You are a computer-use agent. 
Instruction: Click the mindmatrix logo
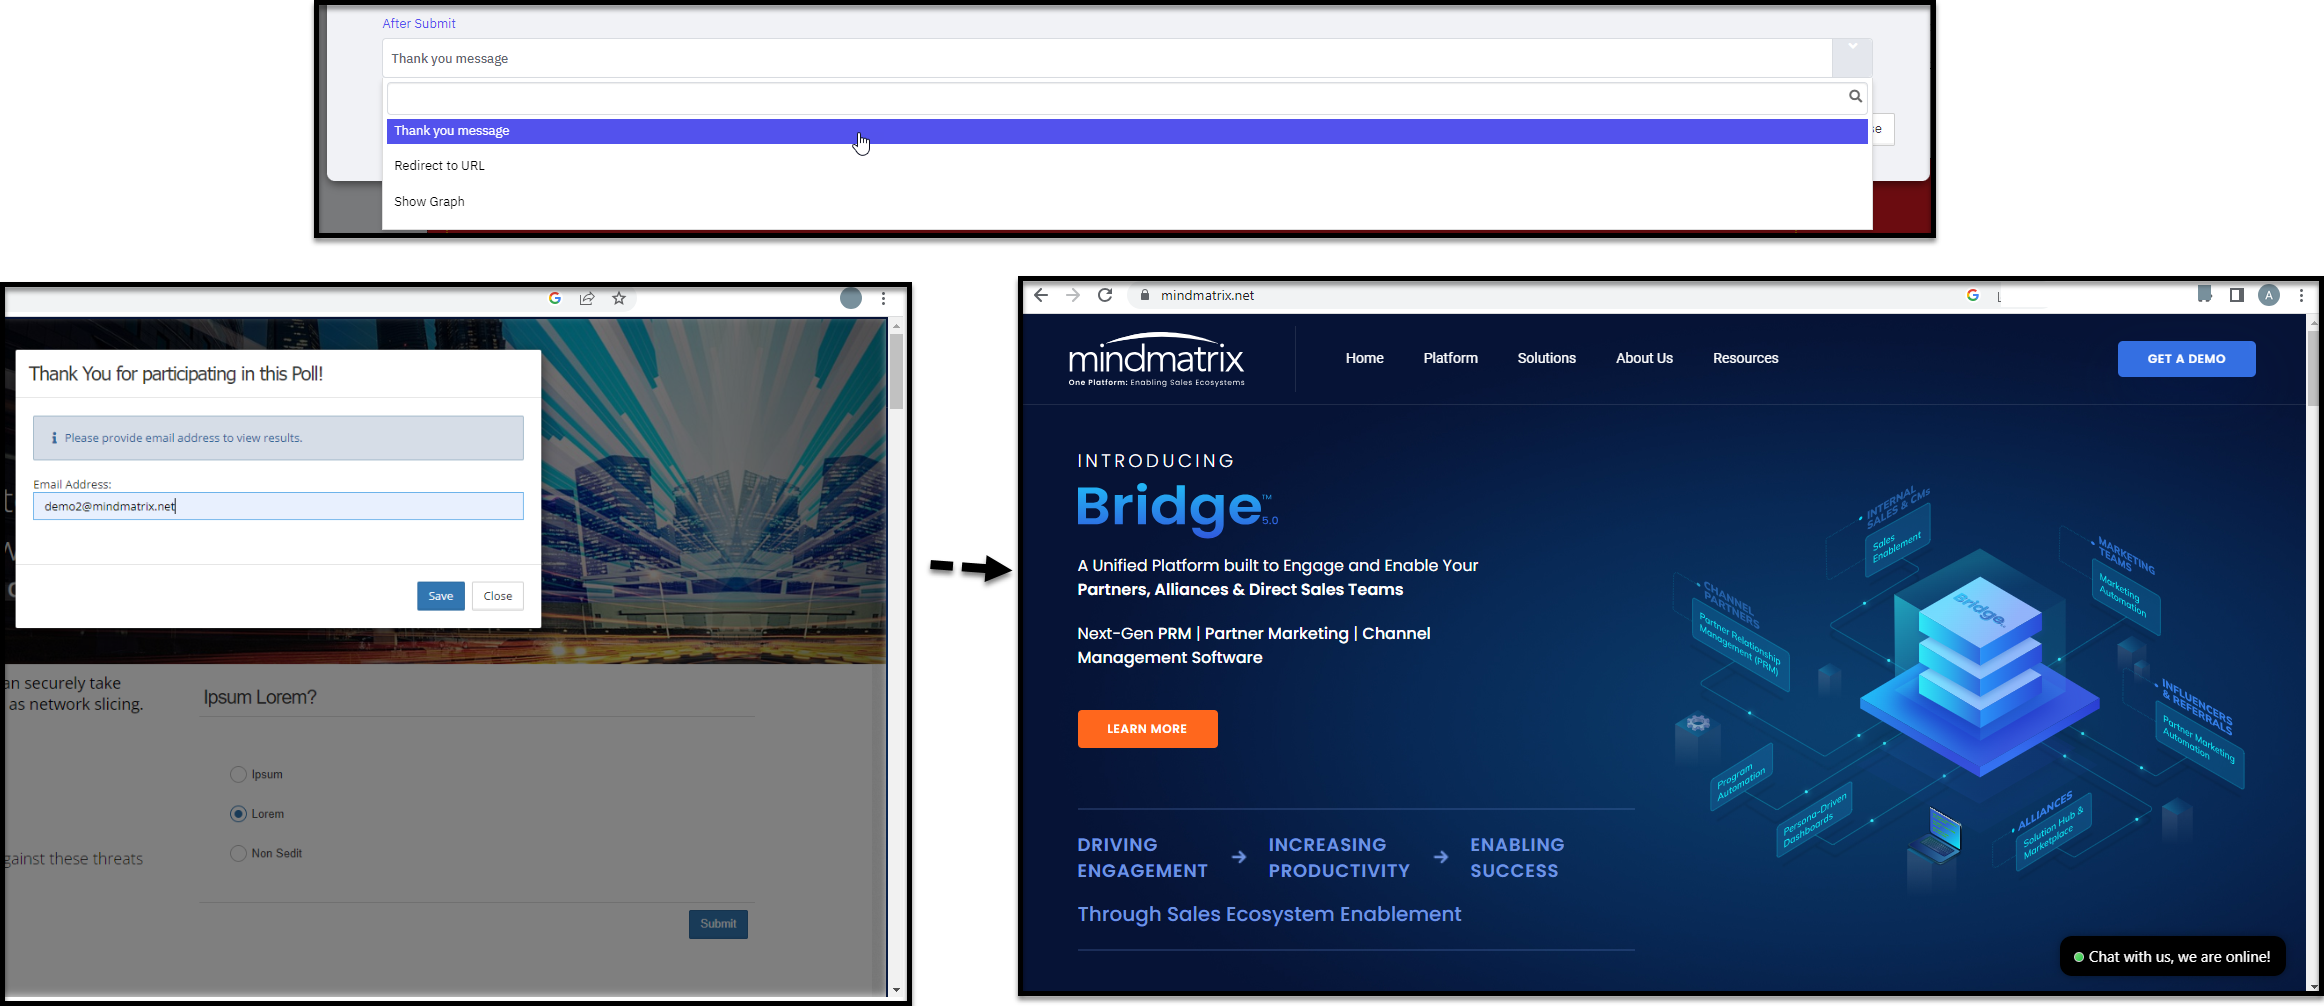[1156, 359]
